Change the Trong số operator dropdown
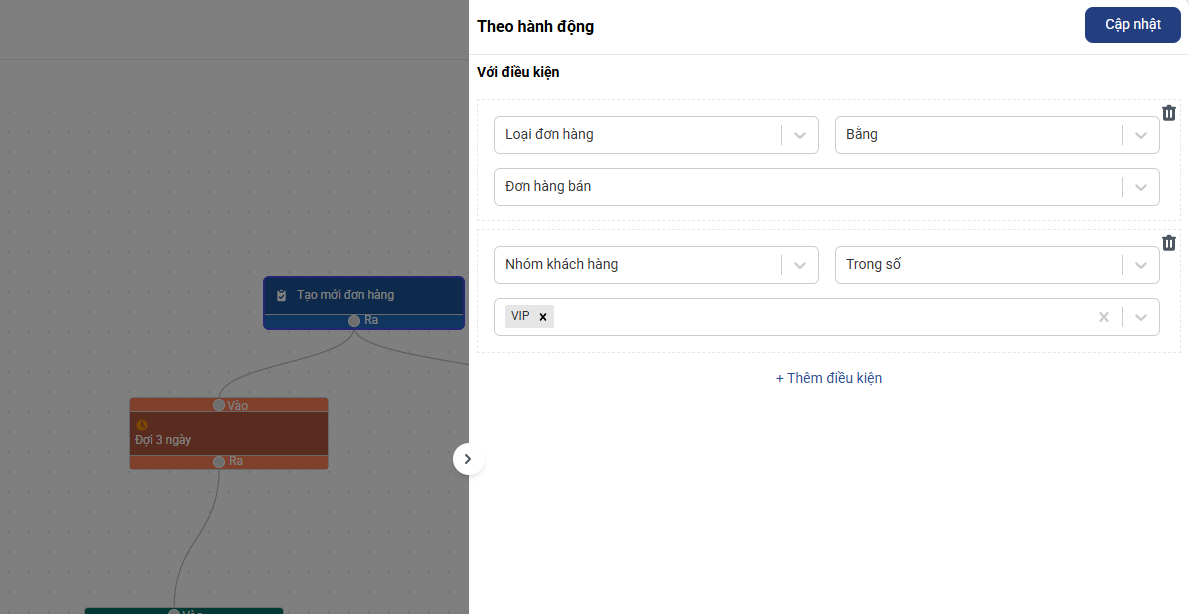The width and height of the screenshot is (1189, 614). 1140,265
